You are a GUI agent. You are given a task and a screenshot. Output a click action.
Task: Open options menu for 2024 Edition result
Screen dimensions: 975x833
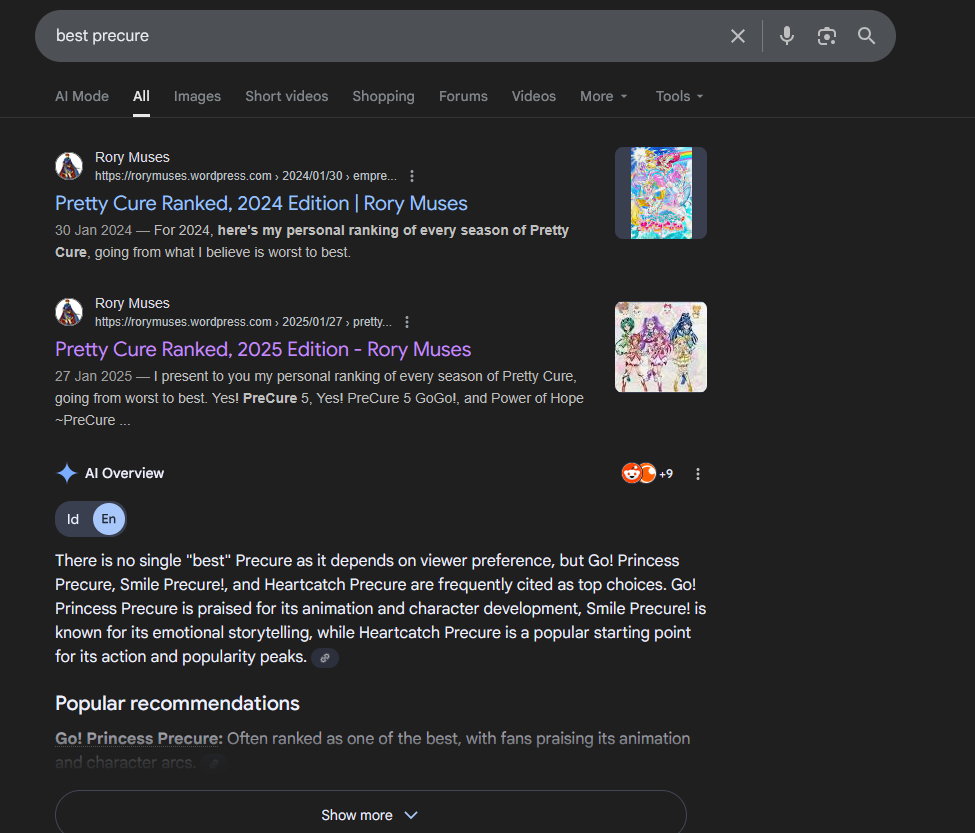point(412,176)
